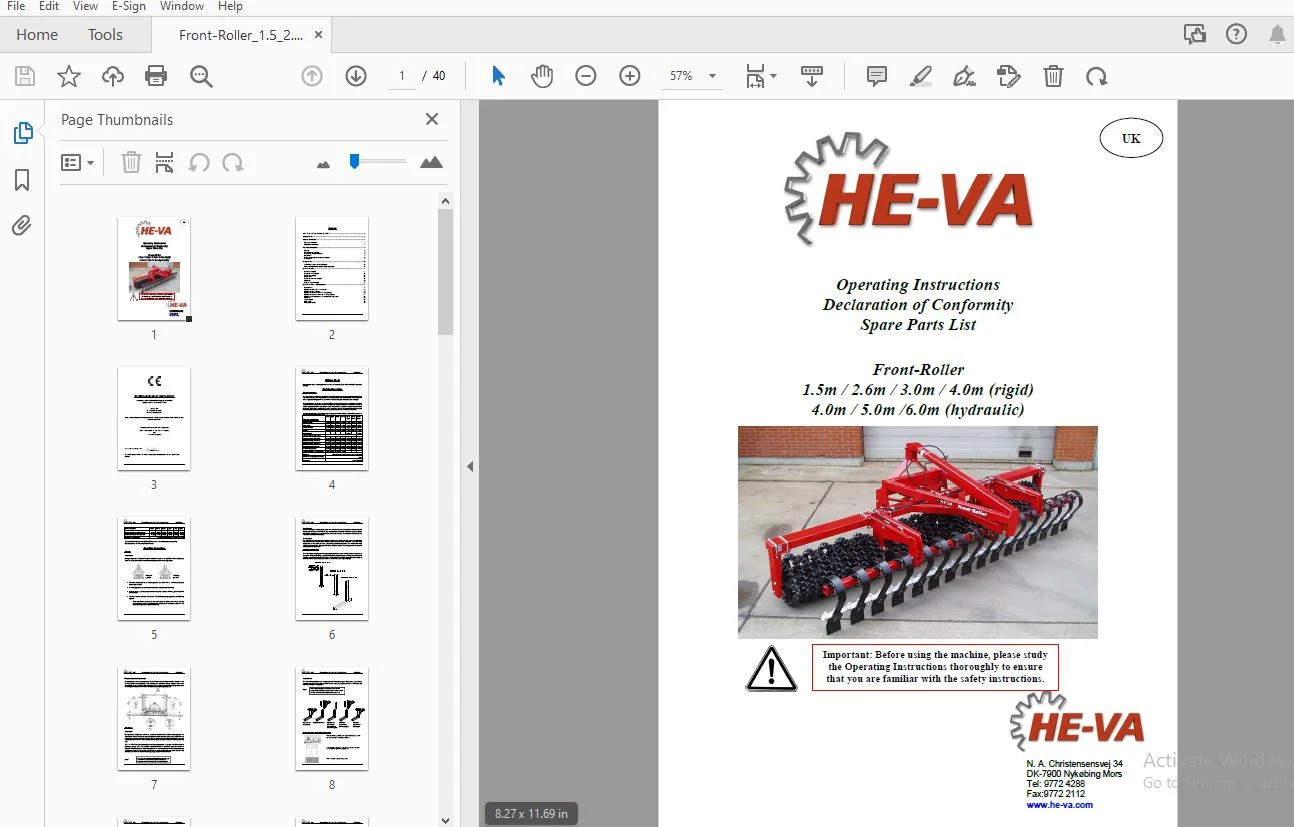
Task: Activate the hand pan tool
Action: [542, 76]
